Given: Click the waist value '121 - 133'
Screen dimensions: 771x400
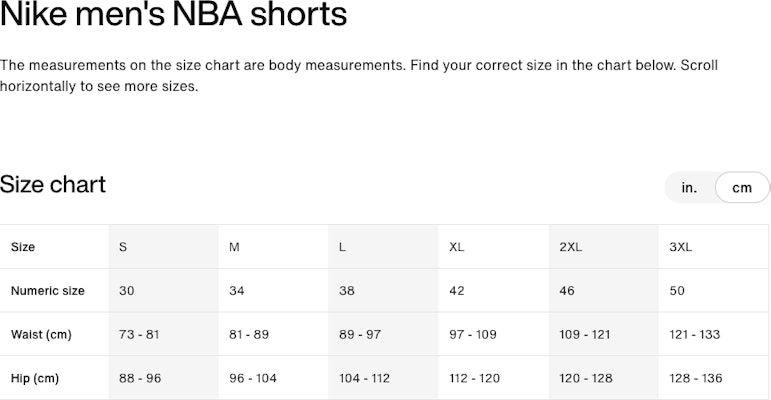Looking at the screenshot, I should tap(695, 334).
